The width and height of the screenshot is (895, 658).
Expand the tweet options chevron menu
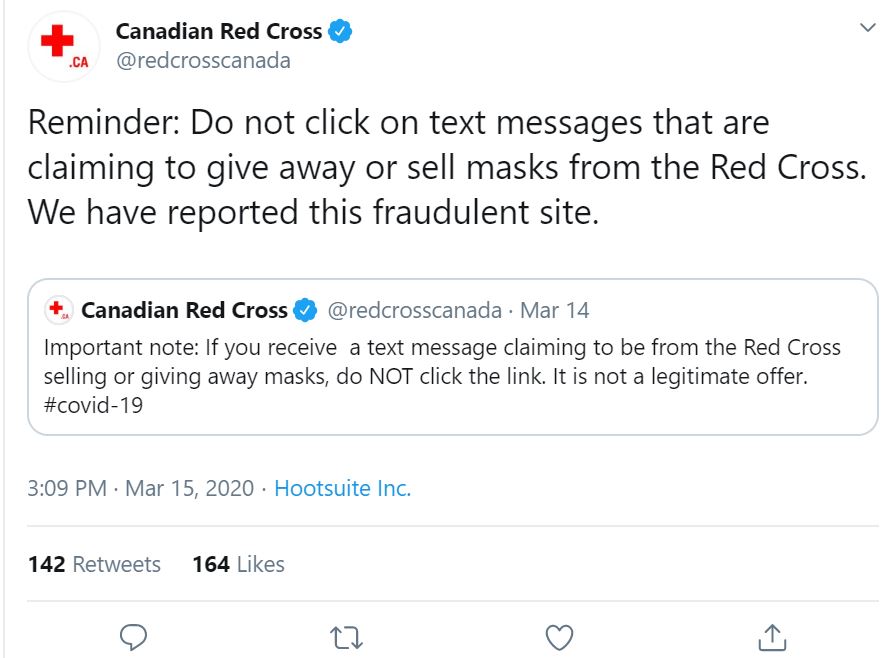pos(868,27)
